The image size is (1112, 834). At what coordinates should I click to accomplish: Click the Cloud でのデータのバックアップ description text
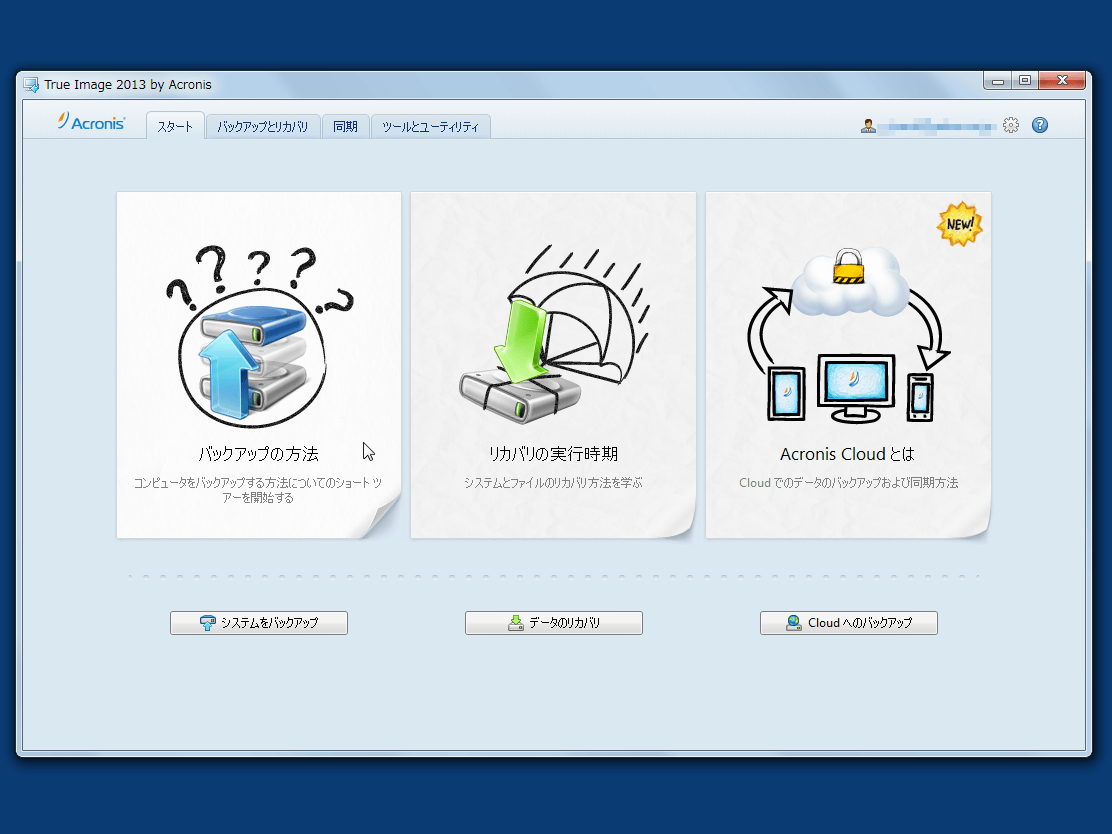point(848,483)
